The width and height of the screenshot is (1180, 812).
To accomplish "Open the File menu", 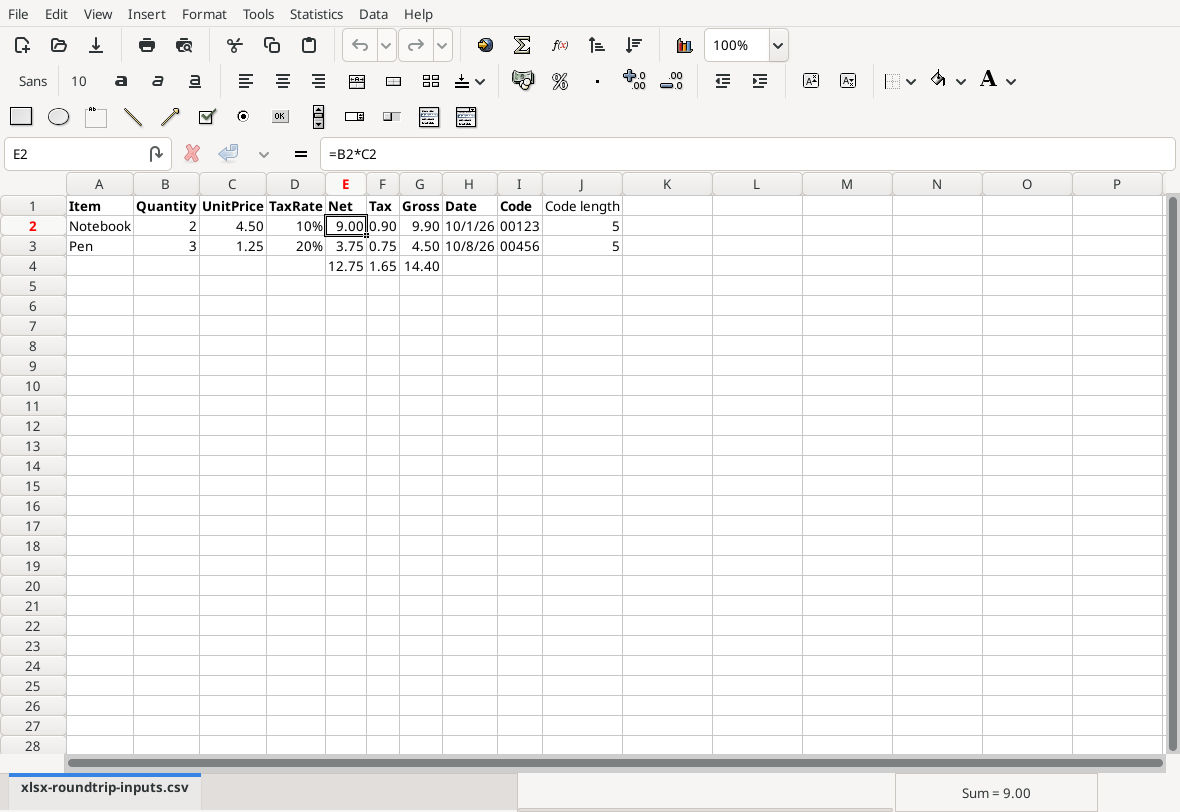I will pos(17,14).
